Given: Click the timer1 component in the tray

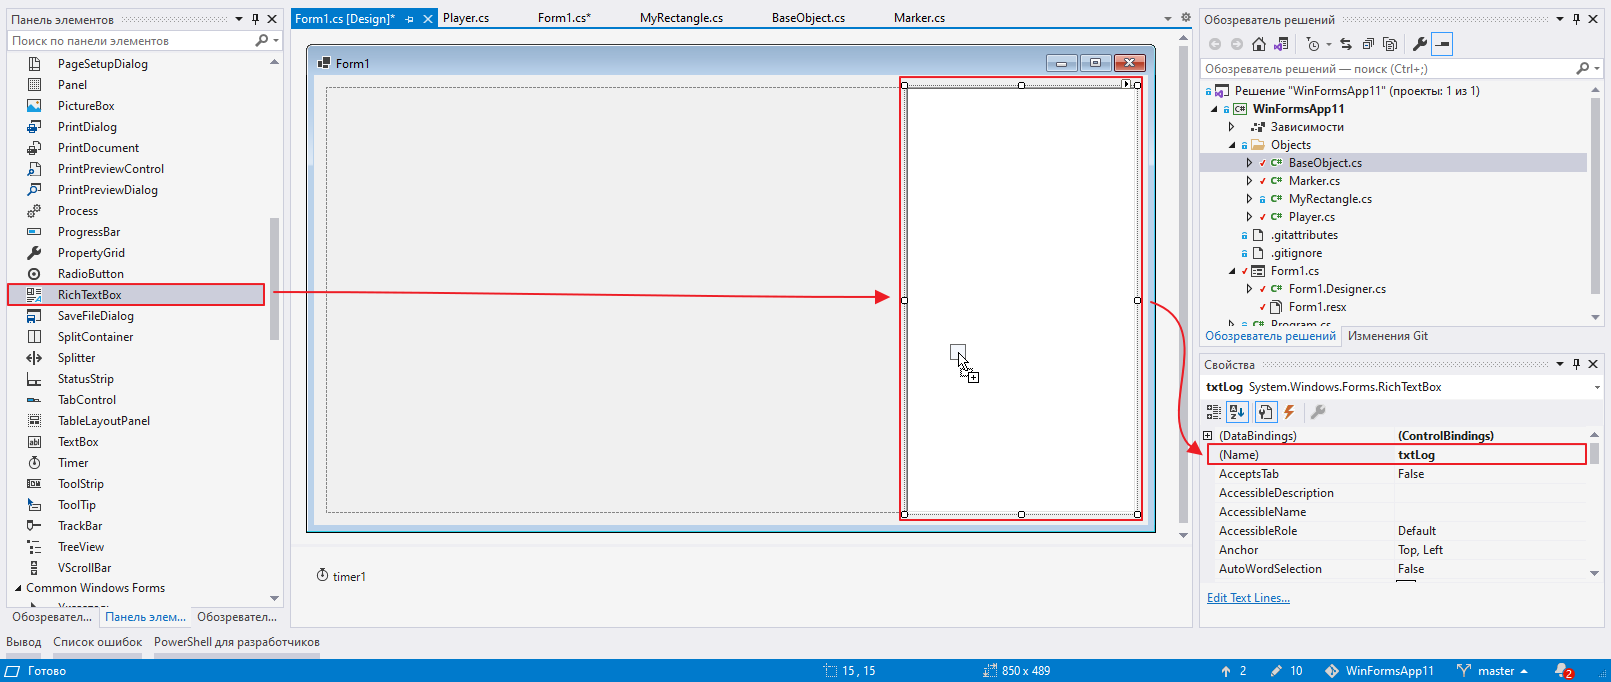Looking at the screenshot, I should 341,576.
